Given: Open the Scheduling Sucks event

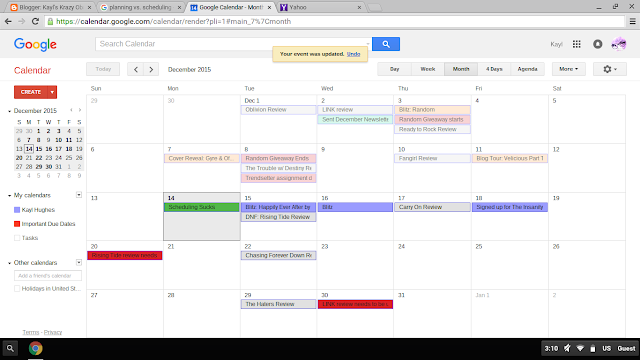Looking at the screenshot, I should (x=202, y=207).
